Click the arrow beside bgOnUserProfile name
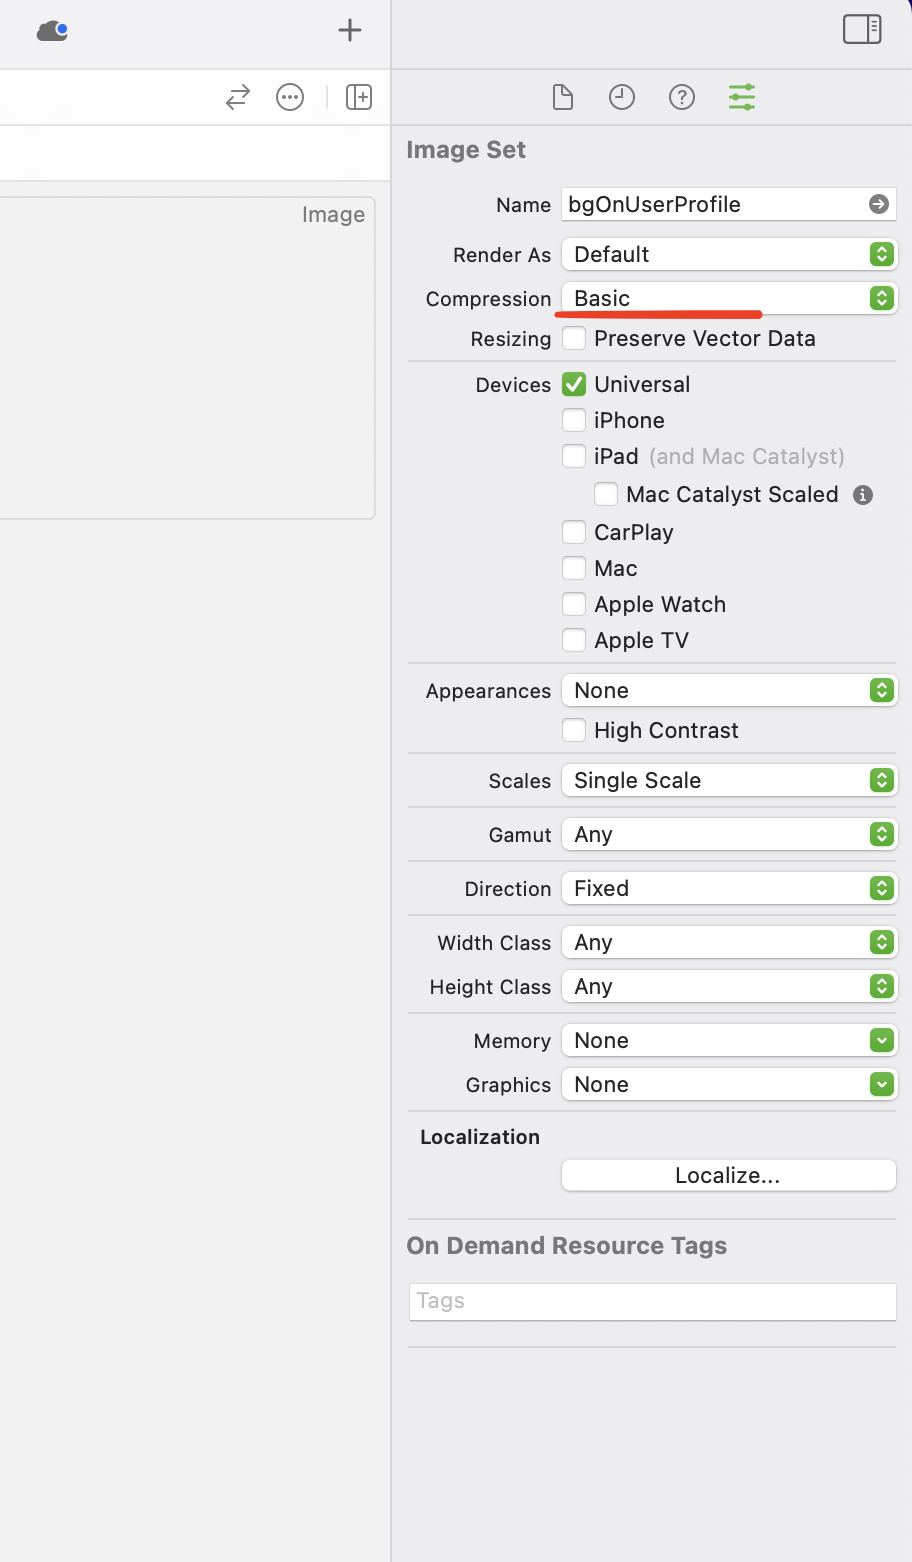 pos(879,204)
